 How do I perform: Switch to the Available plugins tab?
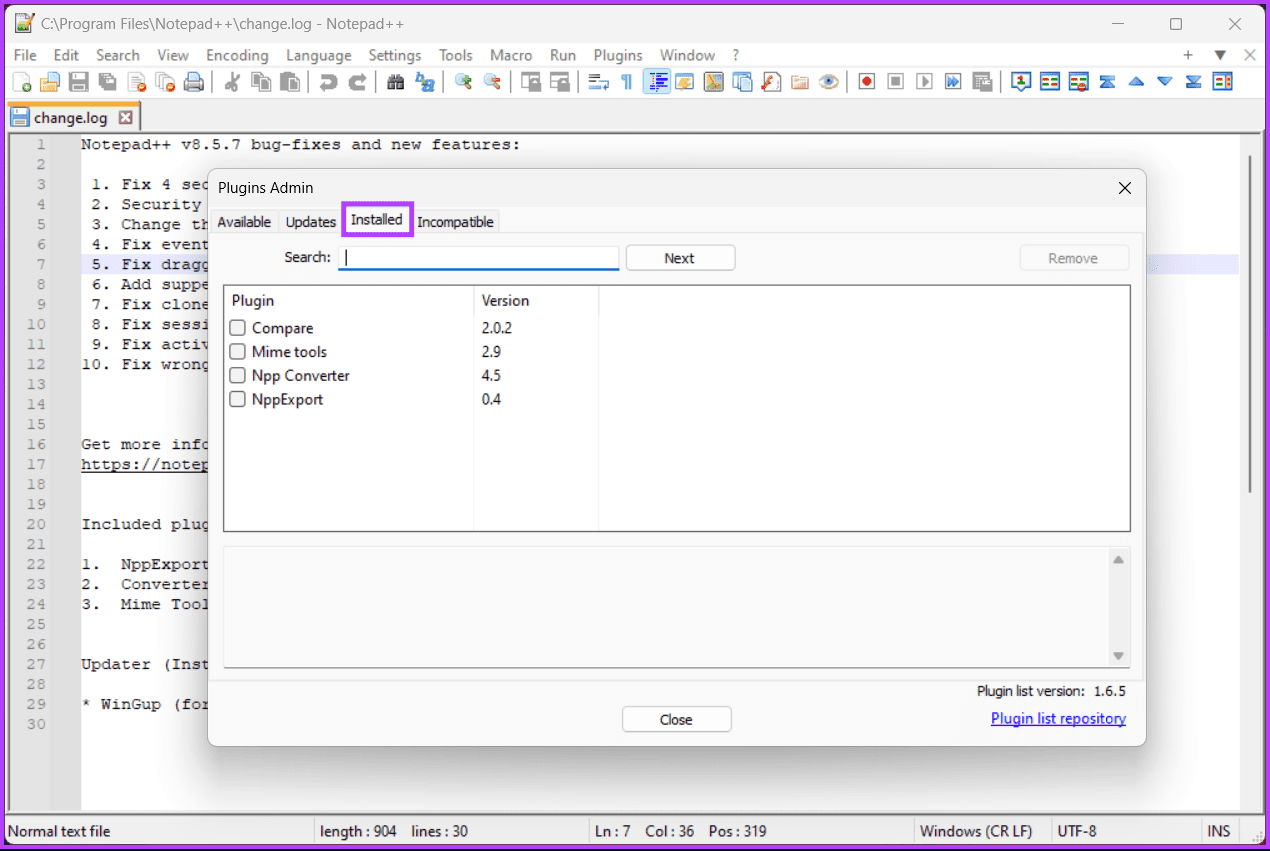(244, 221)
